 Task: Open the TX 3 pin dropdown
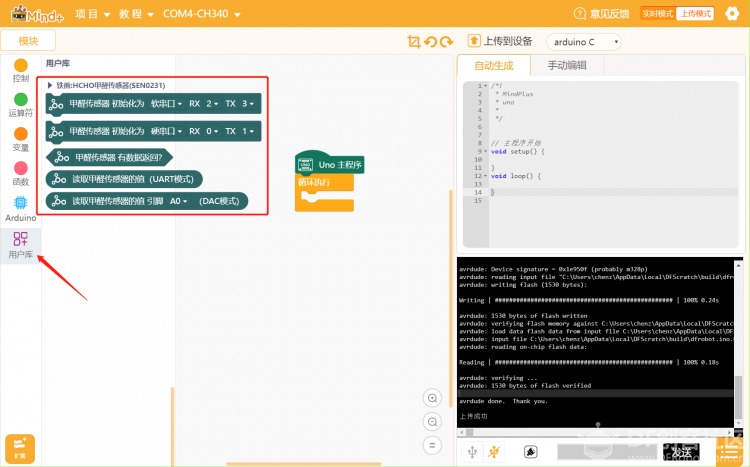point(247,104)
